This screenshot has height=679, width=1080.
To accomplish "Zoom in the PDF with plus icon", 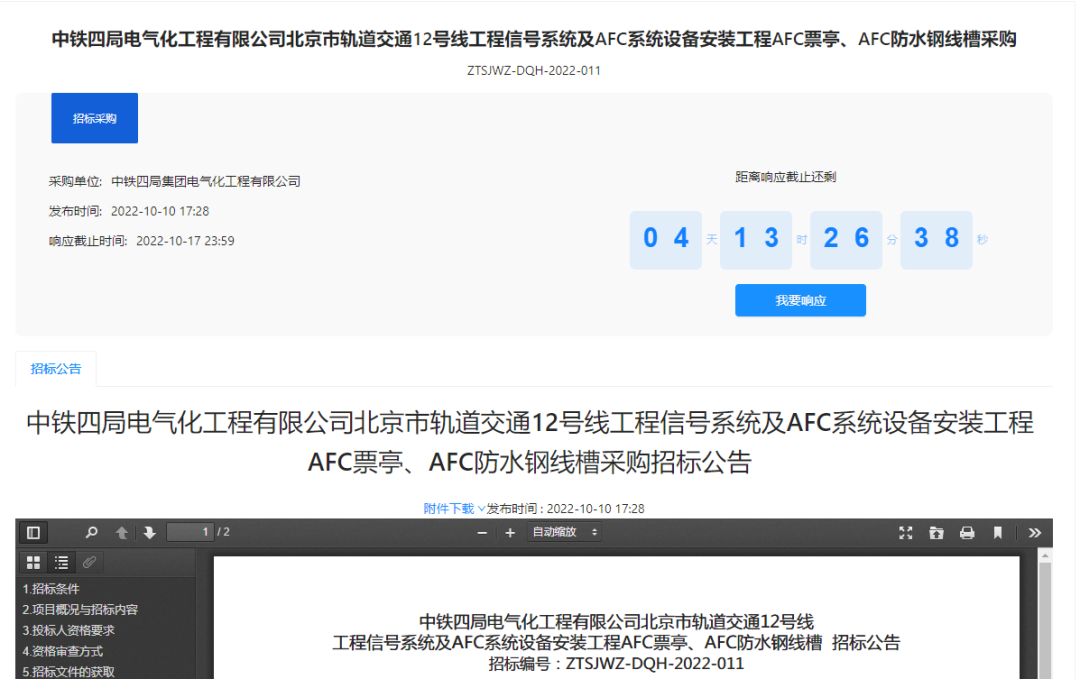I will coord(510,532).
